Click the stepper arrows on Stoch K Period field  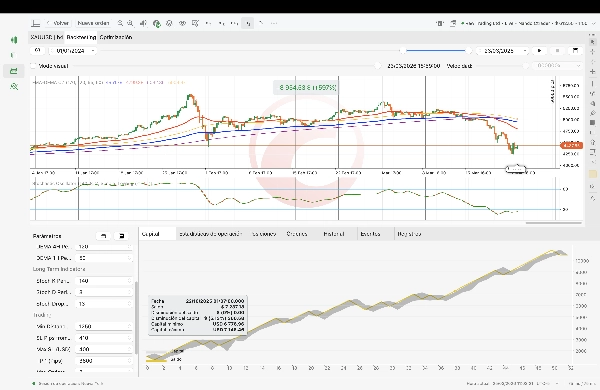click(129, 281)
